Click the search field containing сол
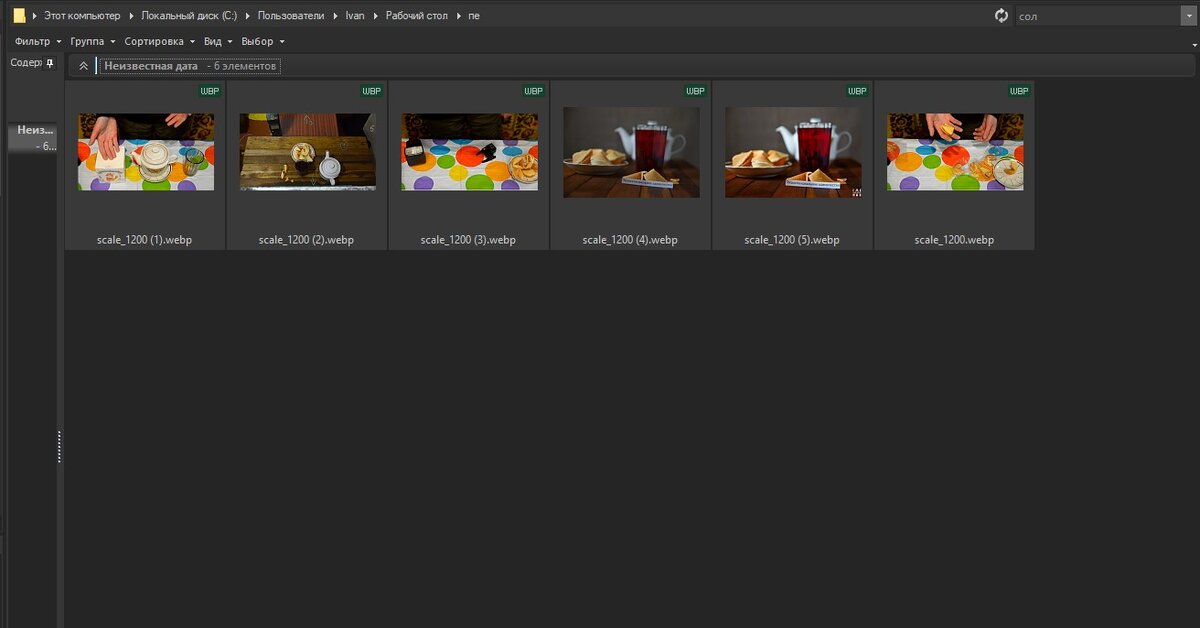 click(x=1098, y=16)
